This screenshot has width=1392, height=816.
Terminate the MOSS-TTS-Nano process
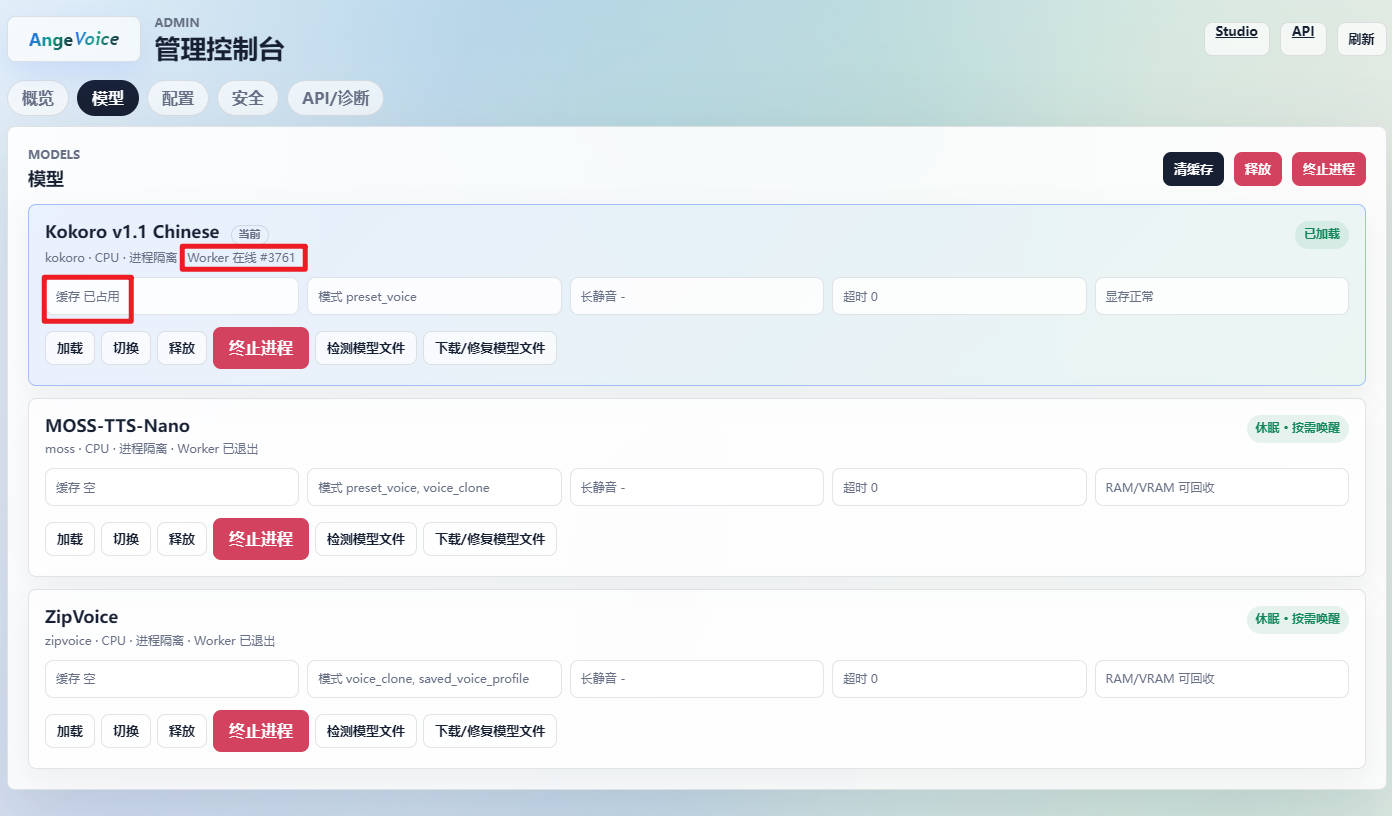pos(261,539)
